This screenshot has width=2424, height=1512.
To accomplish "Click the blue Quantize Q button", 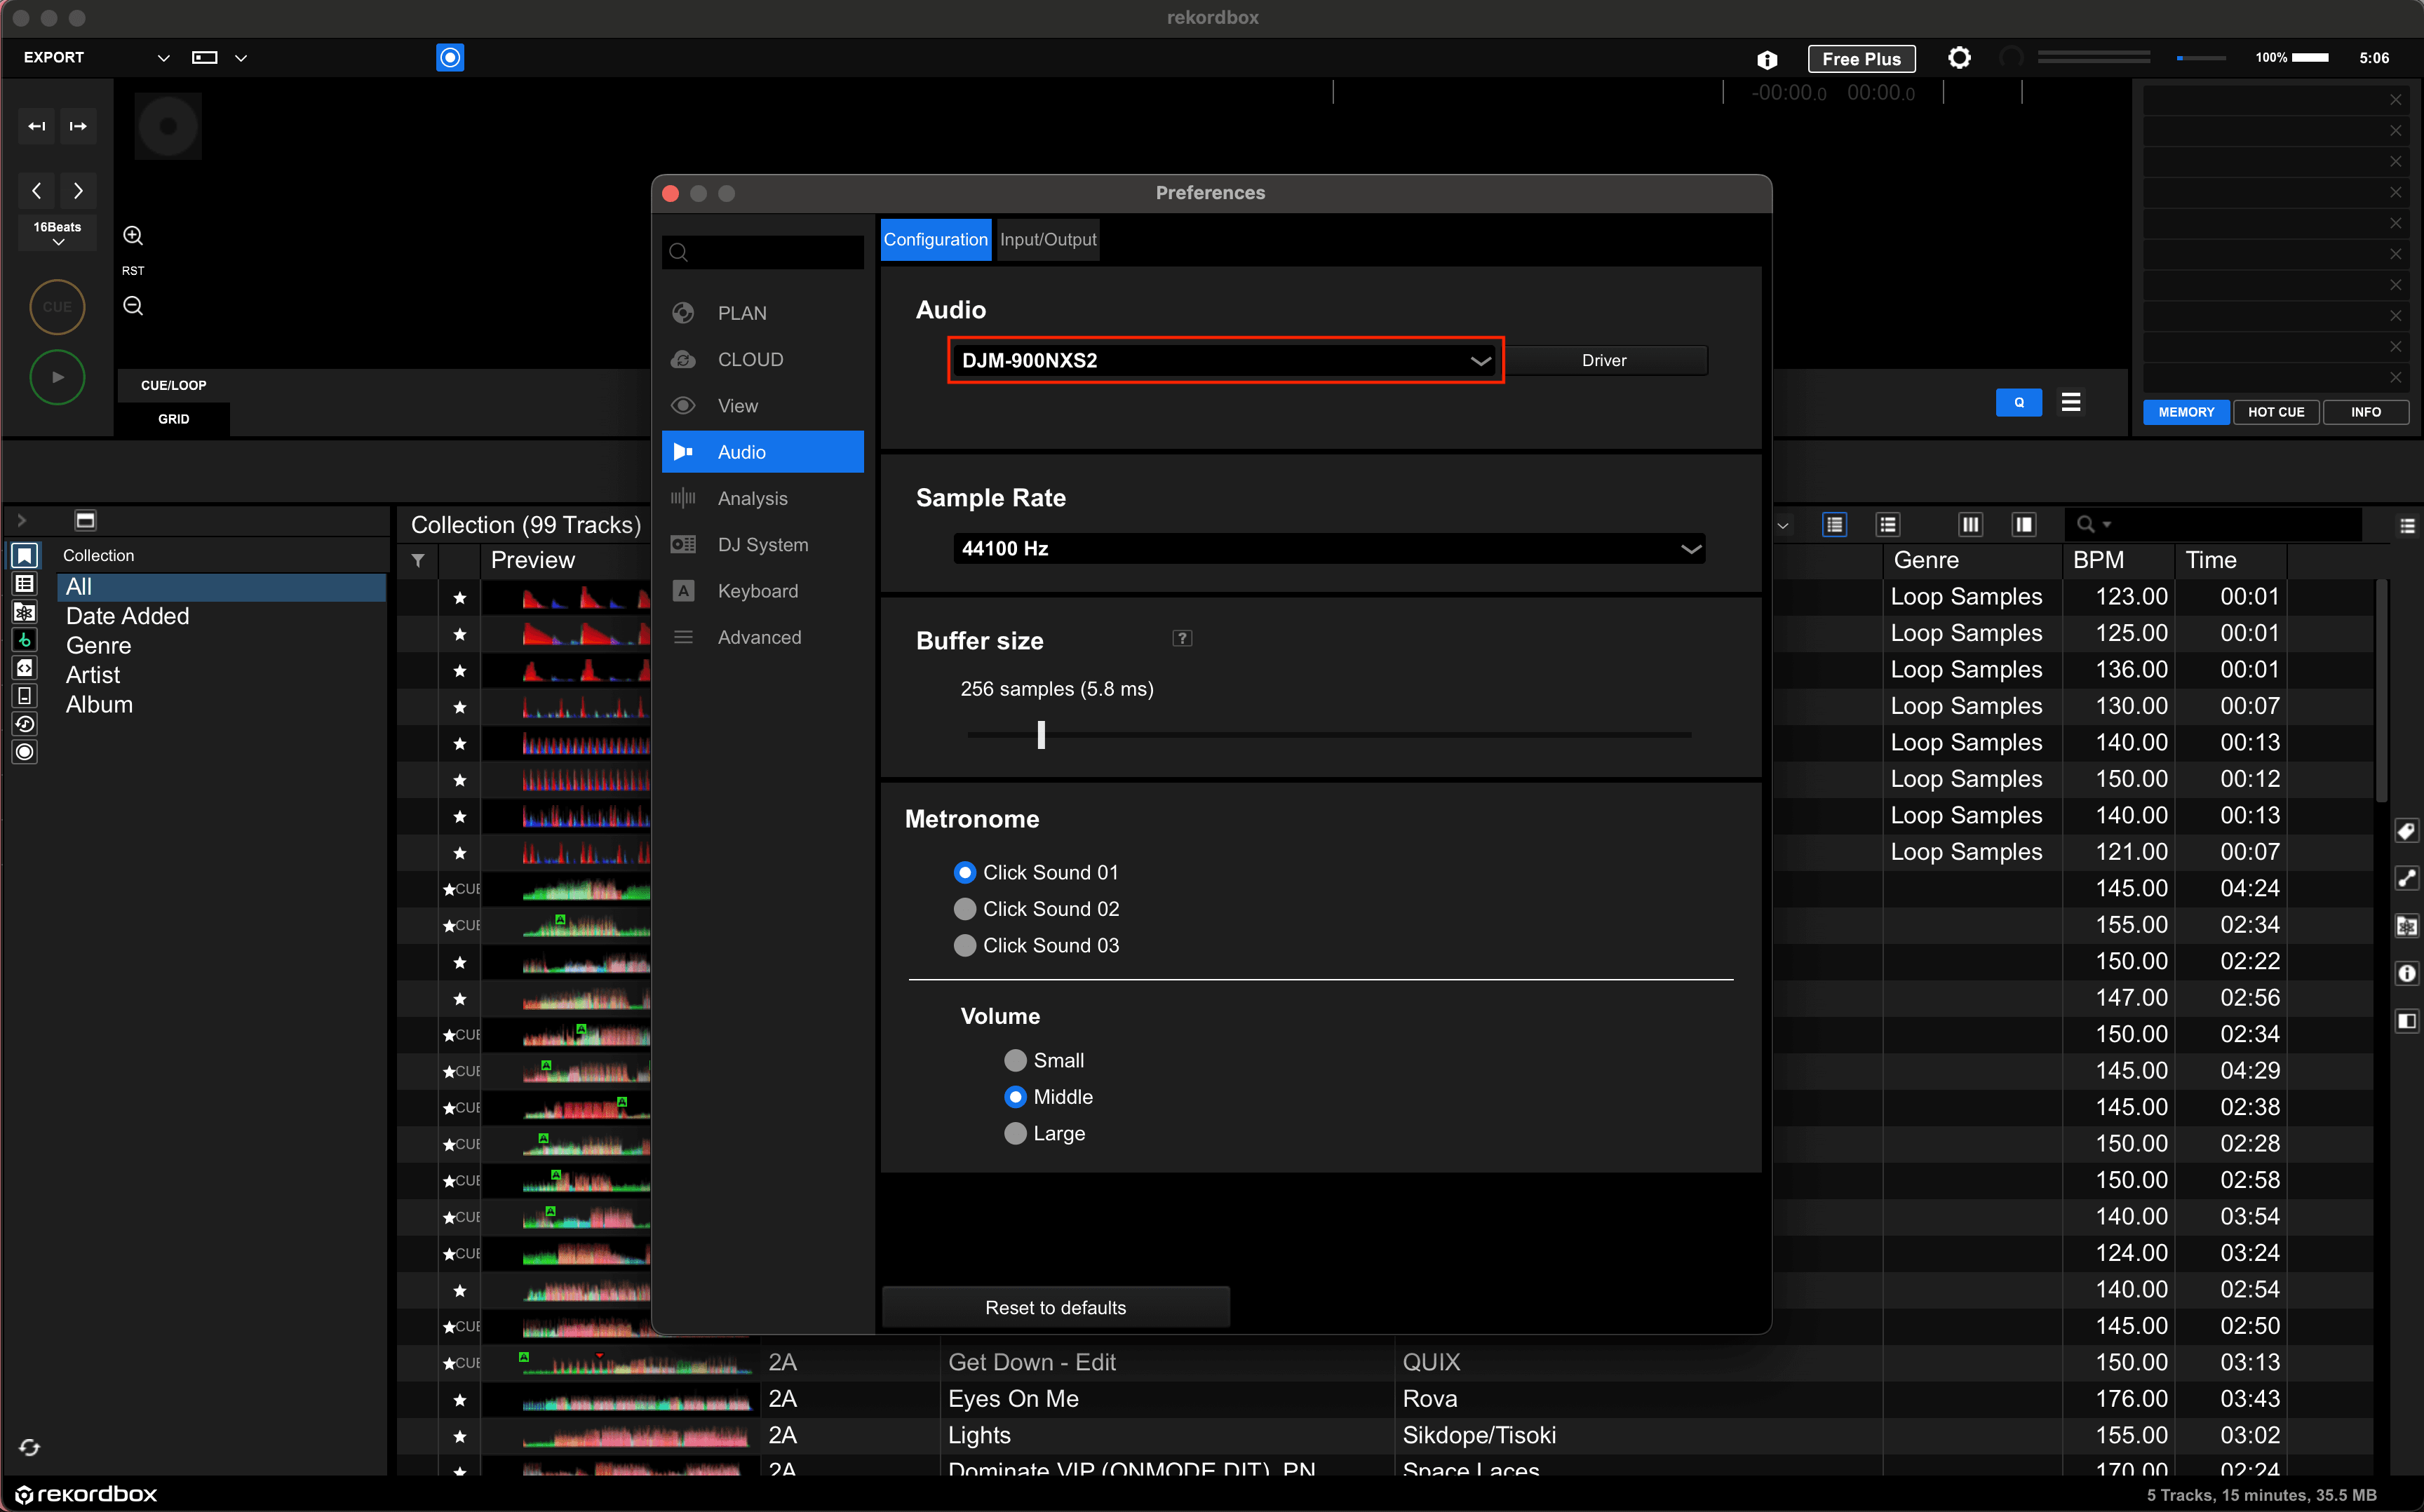I will (x=2018, y=403).
